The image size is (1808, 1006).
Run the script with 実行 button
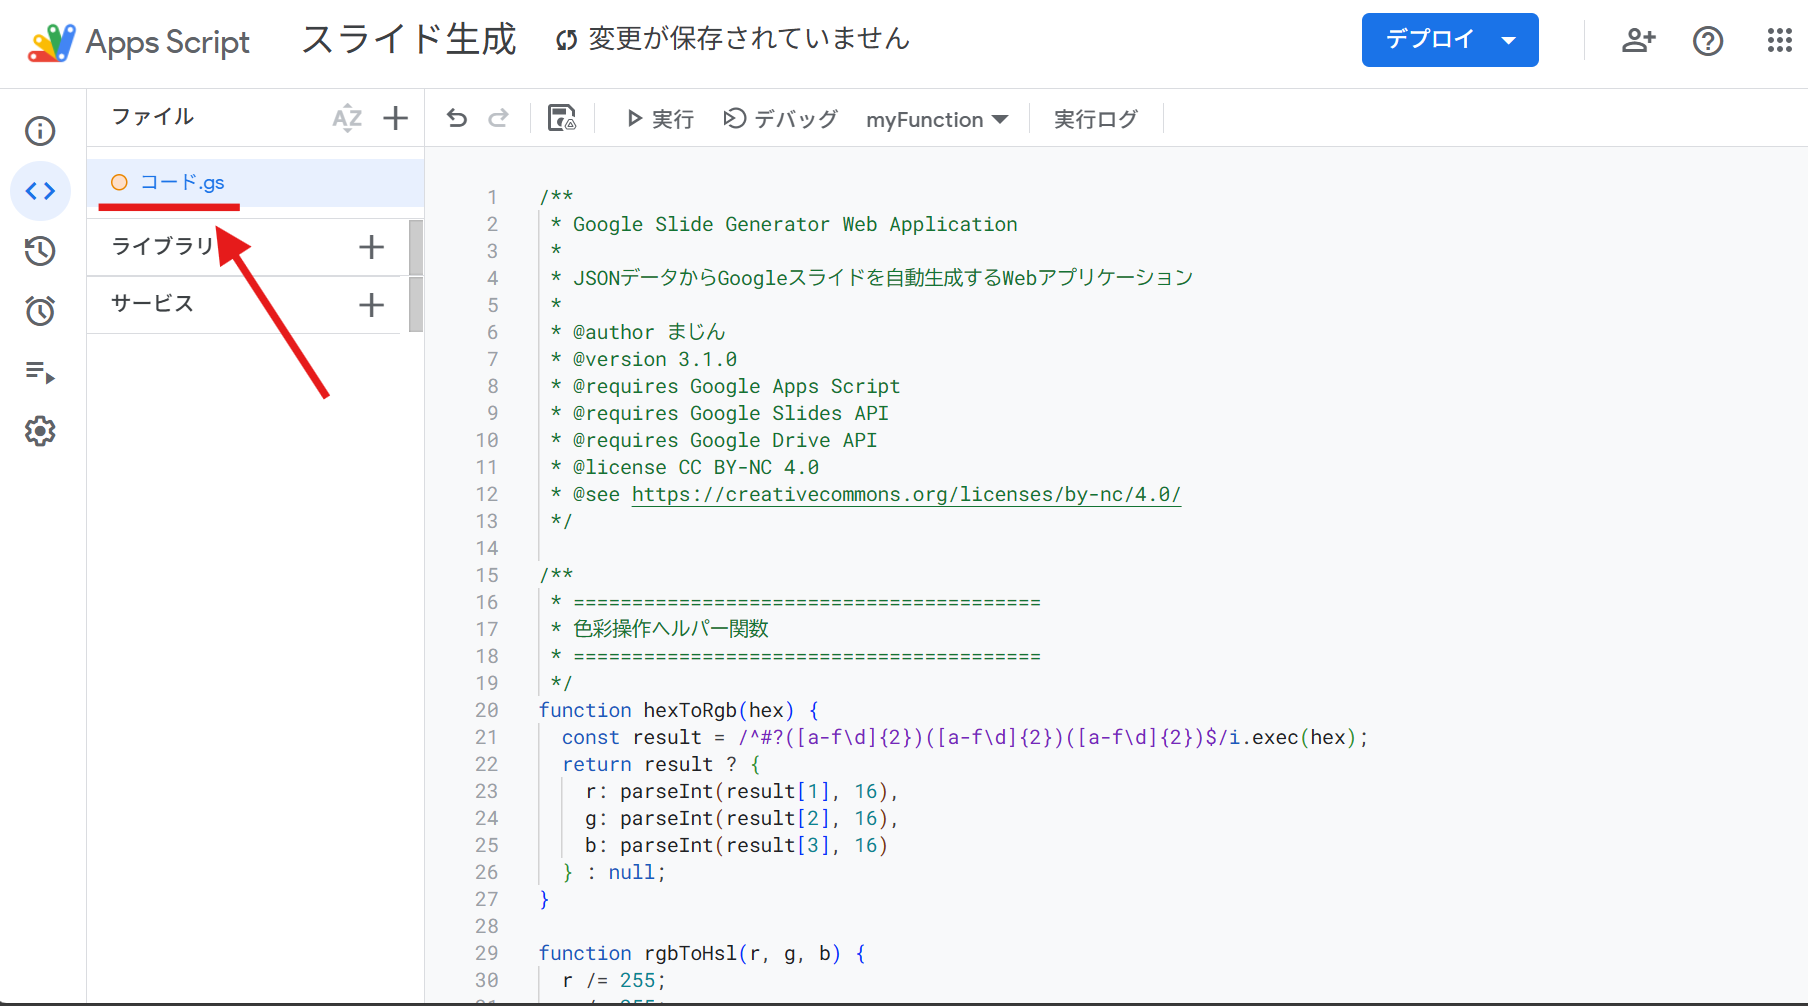660,120
